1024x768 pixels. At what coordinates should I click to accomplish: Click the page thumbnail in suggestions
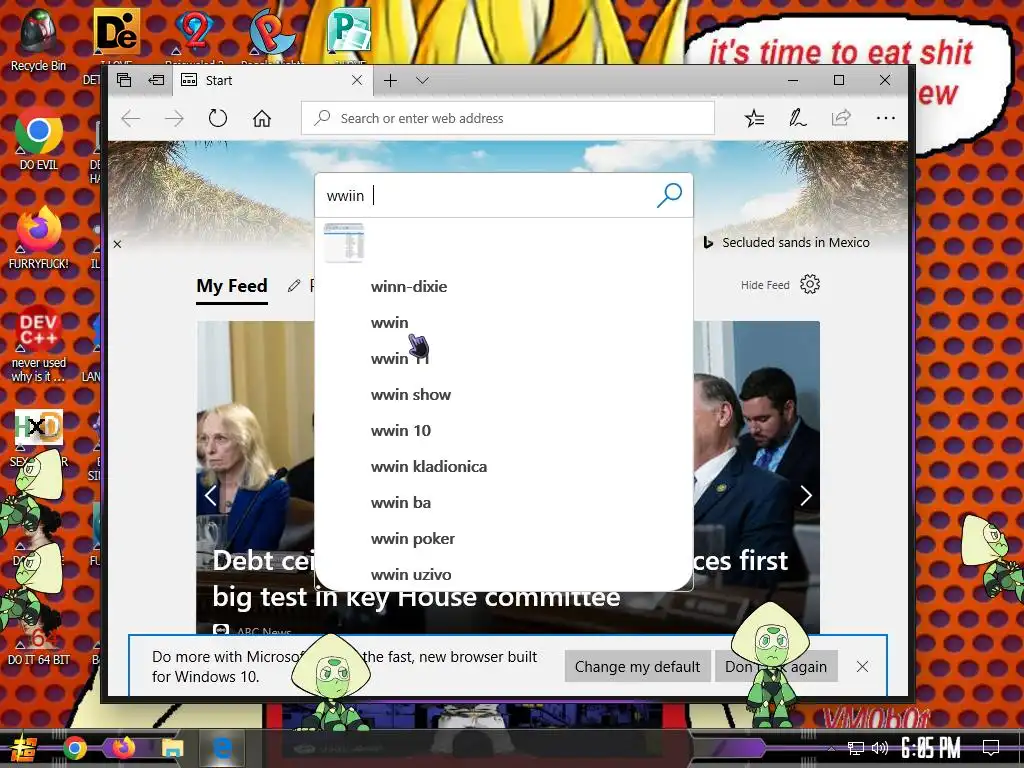344,242
